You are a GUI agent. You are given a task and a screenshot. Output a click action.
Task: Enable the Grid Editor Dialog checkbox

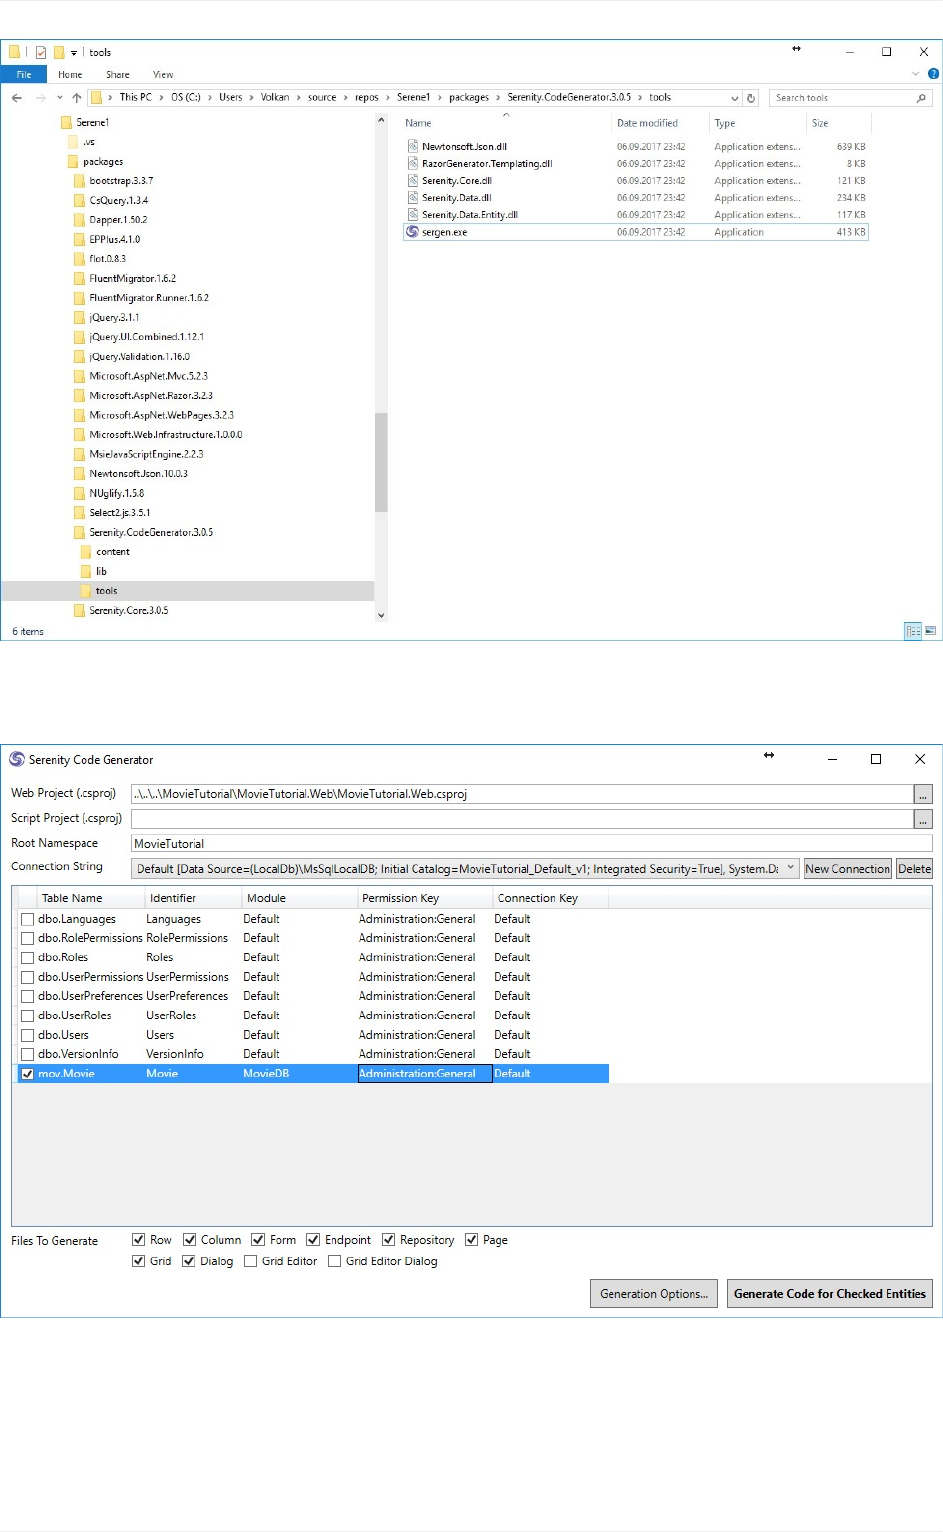coord(335,1261)
